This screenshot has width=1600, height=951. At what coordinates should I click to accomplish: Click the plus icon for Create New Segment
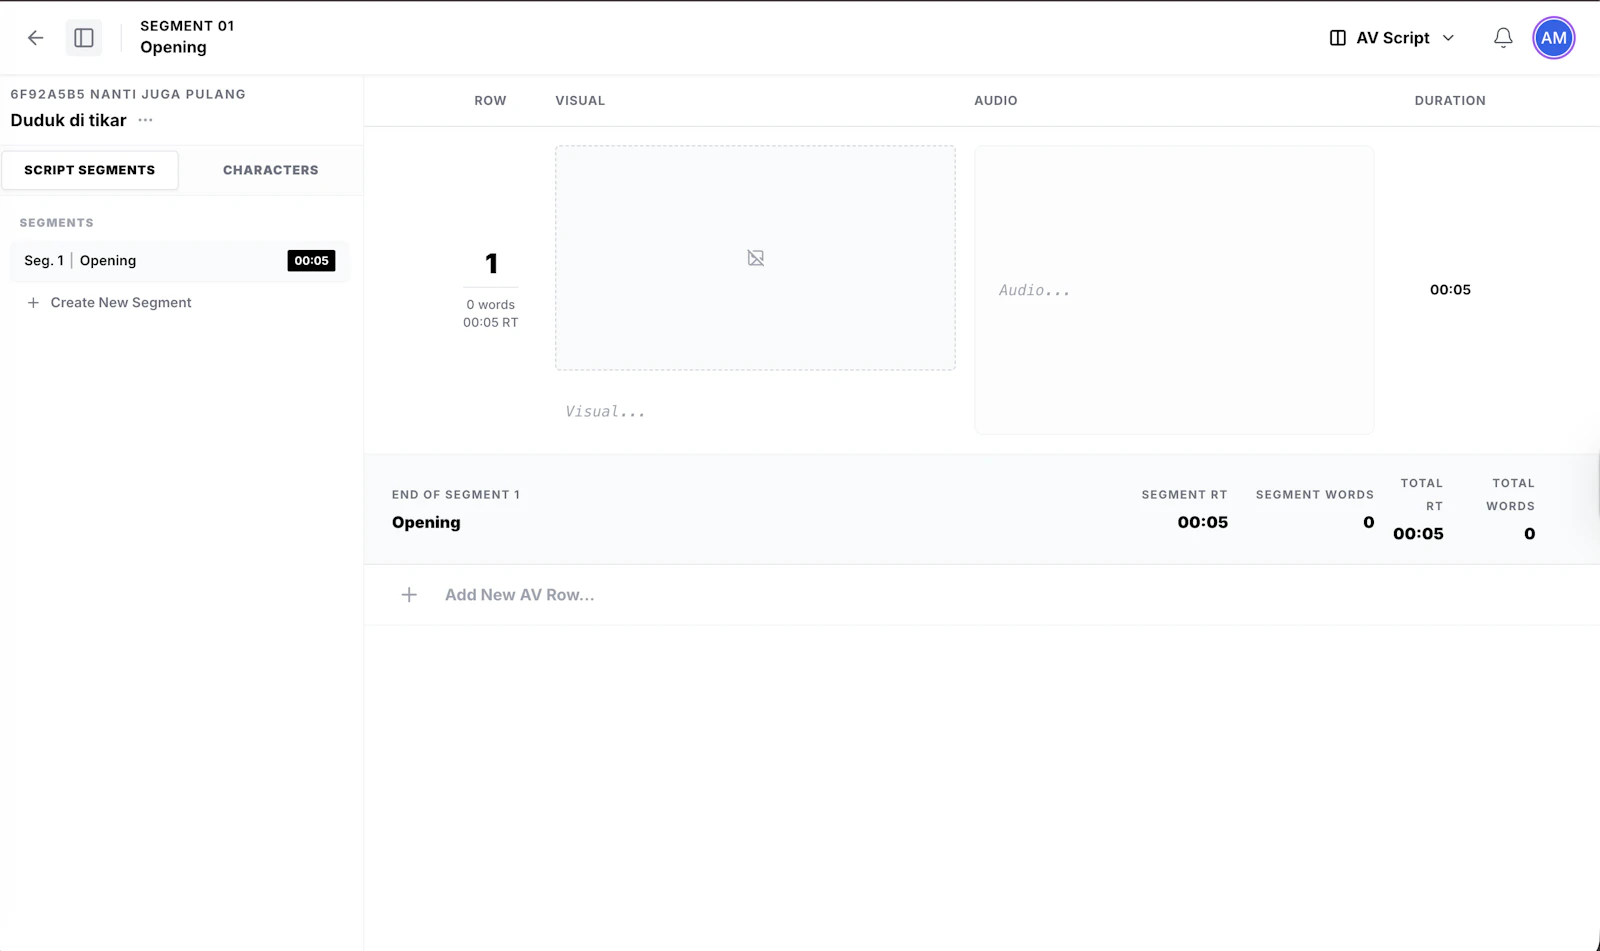click(33, 303)
